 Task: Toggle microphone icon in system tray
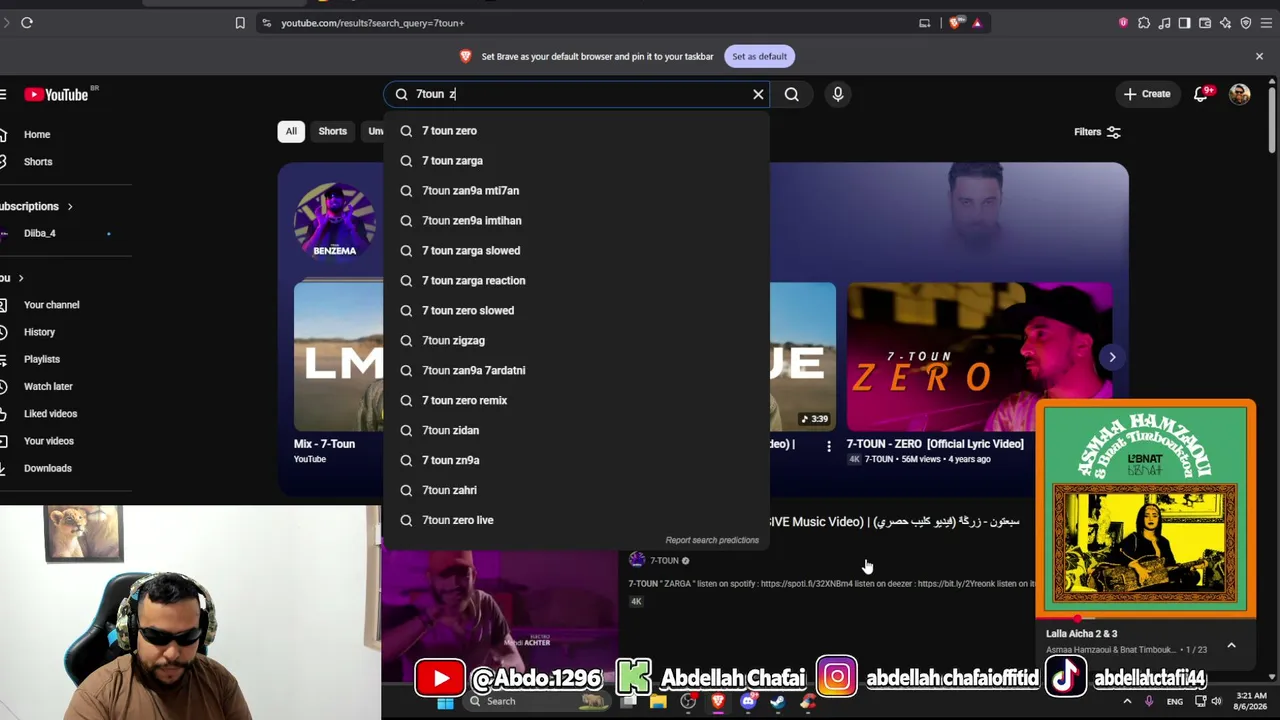tap(1149, 701)
